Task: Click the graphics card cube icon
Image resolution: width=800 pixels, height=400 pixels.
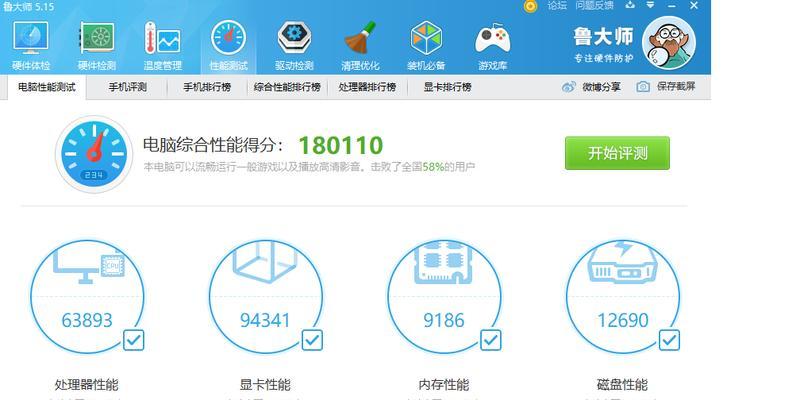Action: (x=265, y=262)
